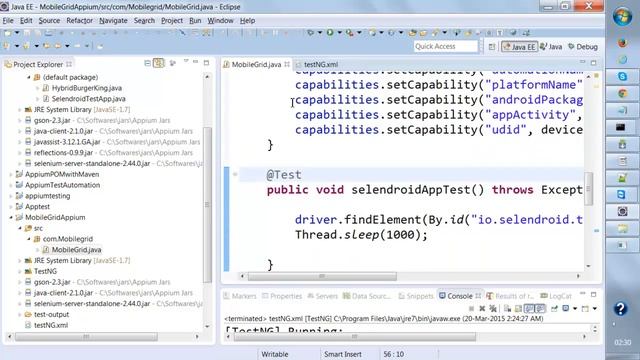Click Remove Launch X icon in Console
The image size is (640, 360).
click(482, 309)
